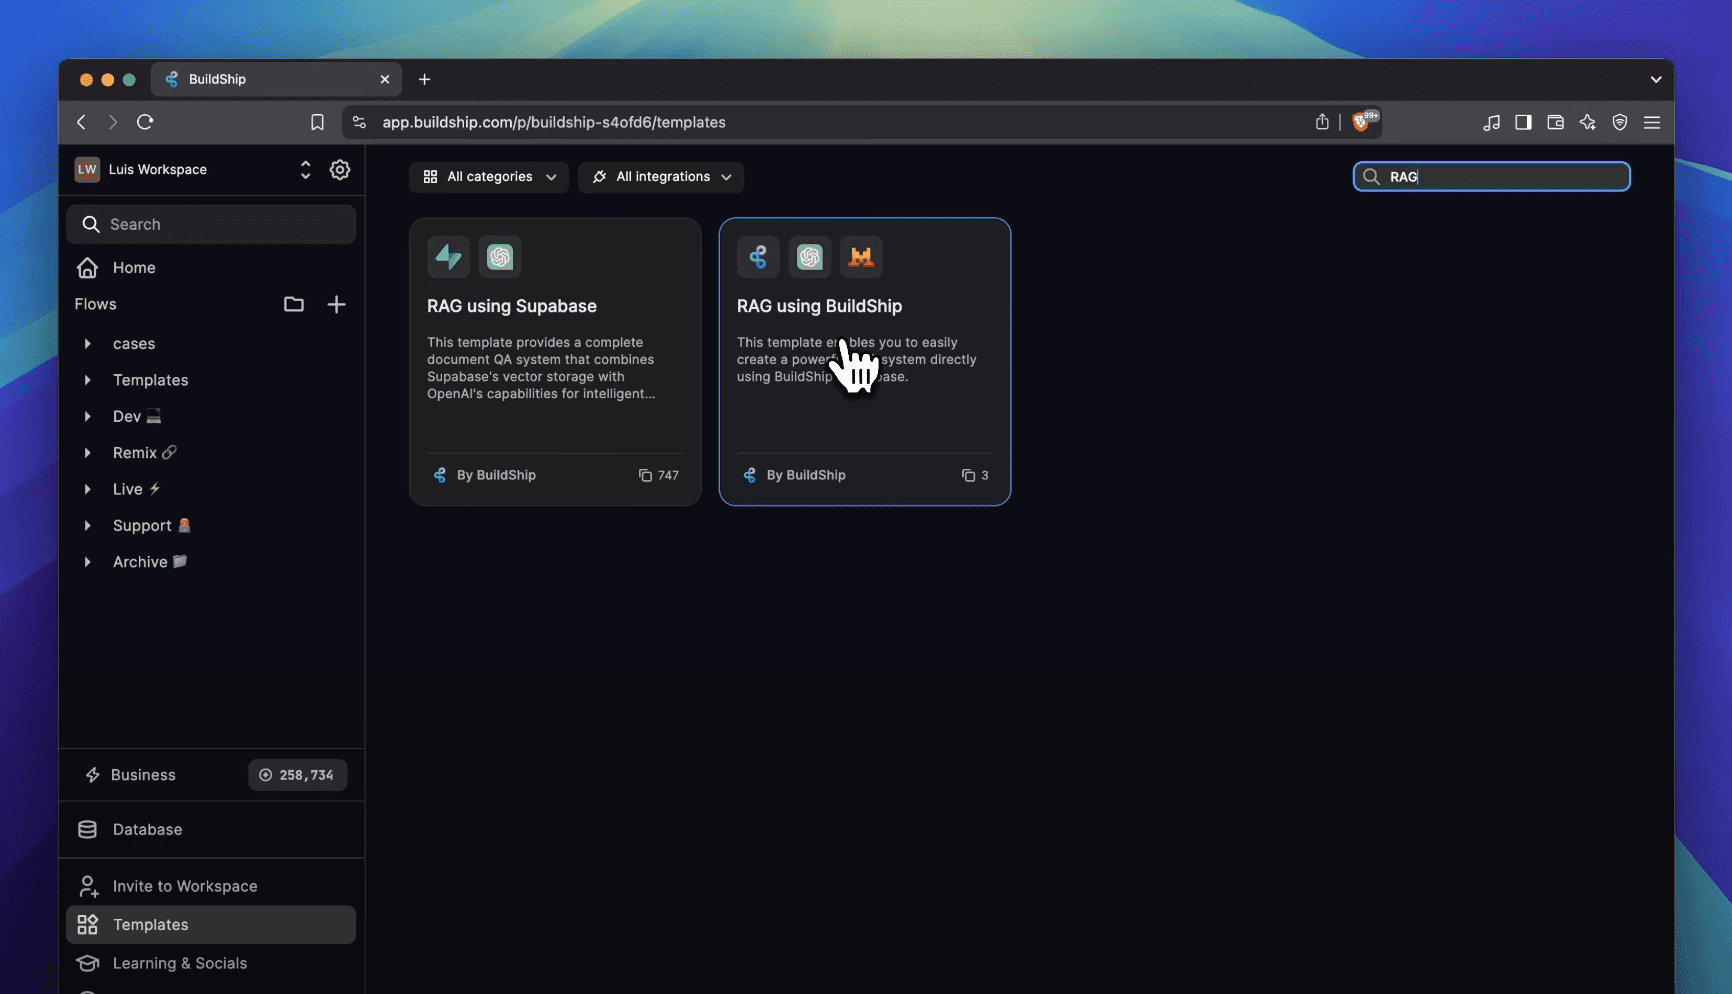Toggle the browser sidebar panel icon
This screenshot has width=1732, height=994.
click(x=1523, y=122)
